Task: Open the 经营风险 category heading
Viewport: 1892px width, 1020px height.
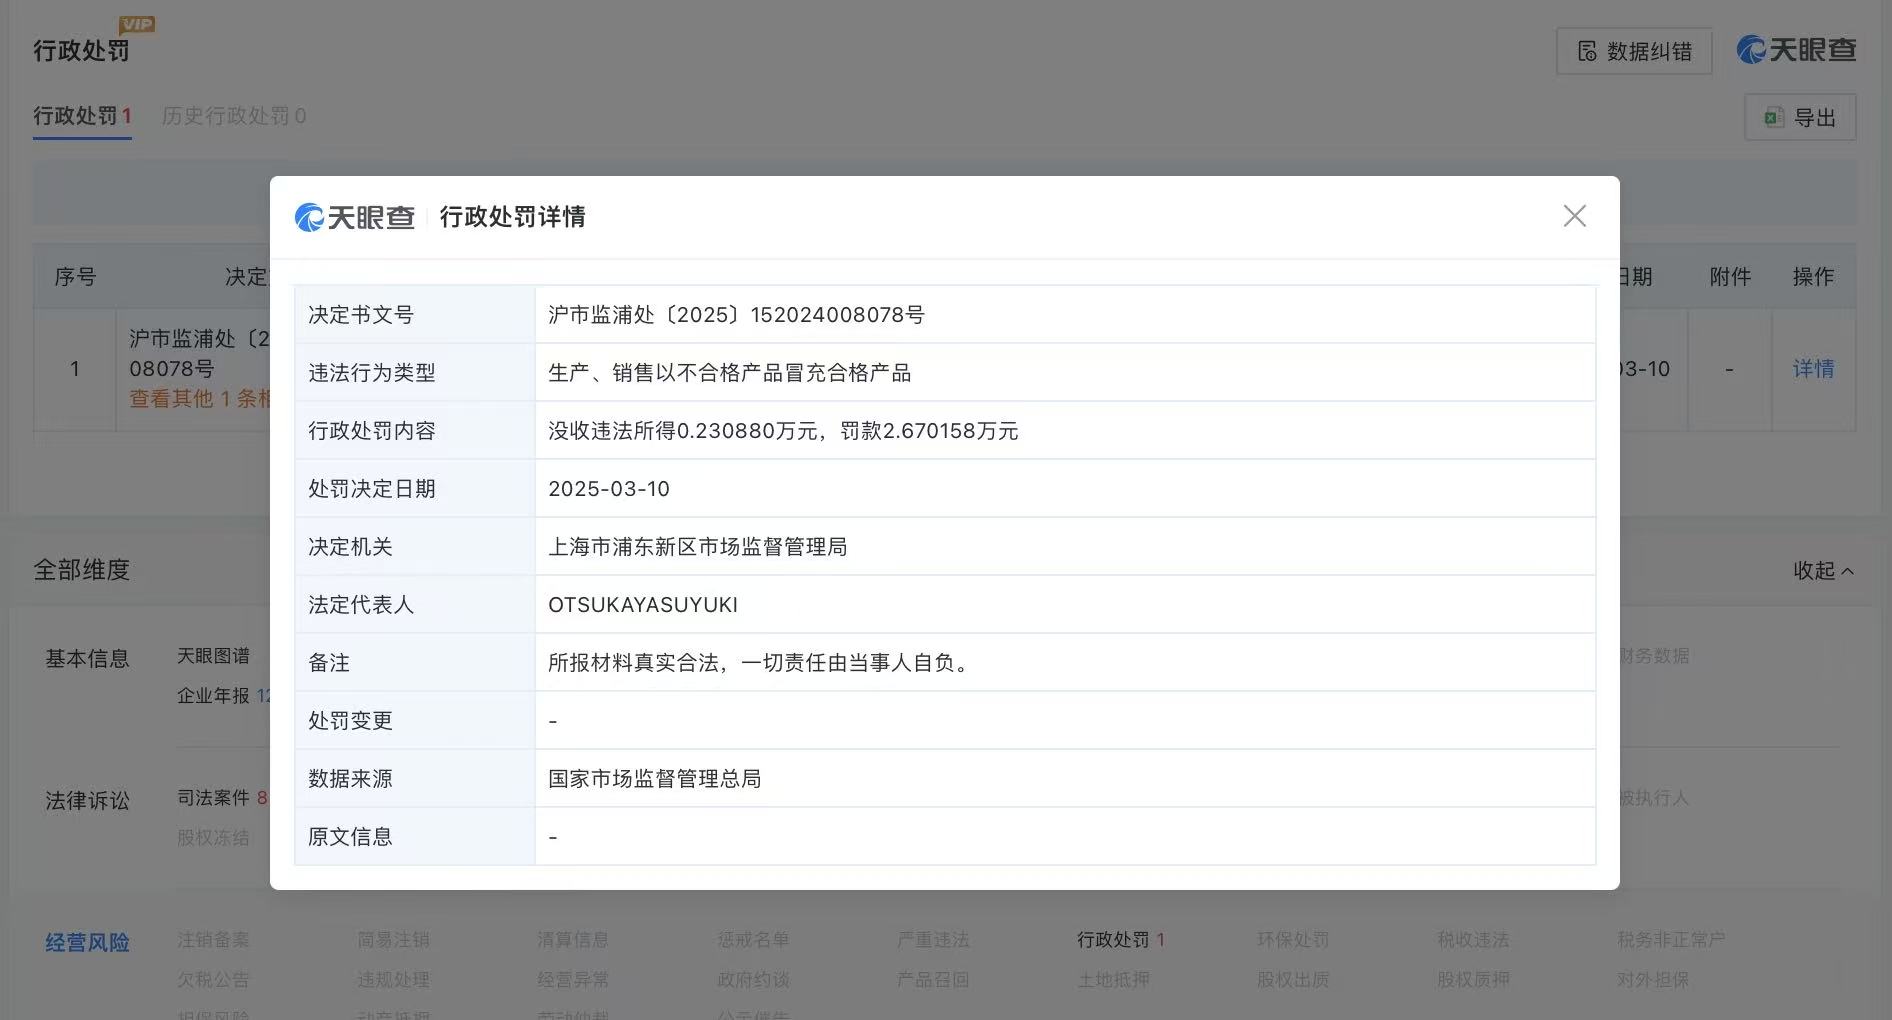Action: pyautogui.click(x=87, y=943)
